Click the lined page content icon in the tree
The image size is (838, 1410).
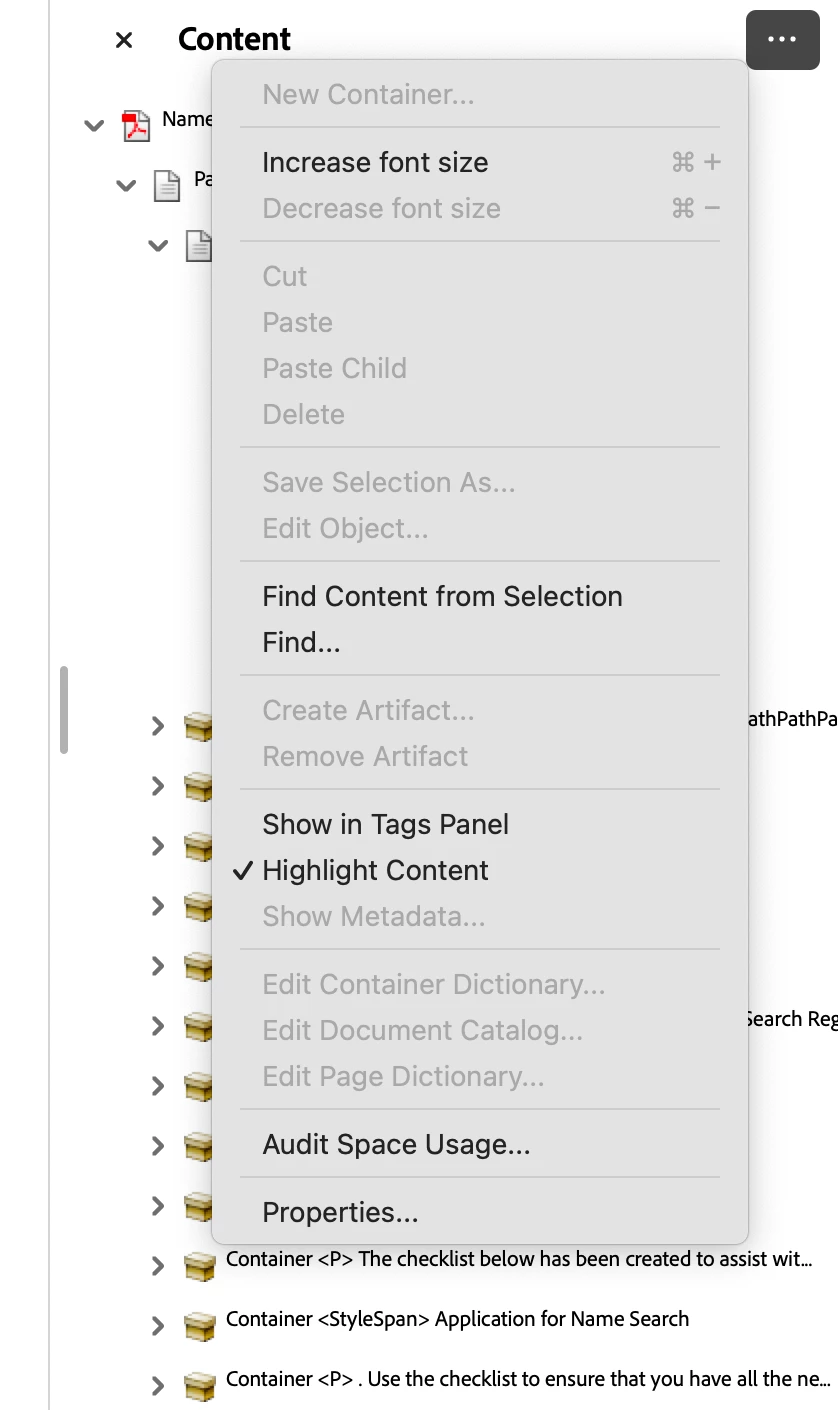[200, 245]
